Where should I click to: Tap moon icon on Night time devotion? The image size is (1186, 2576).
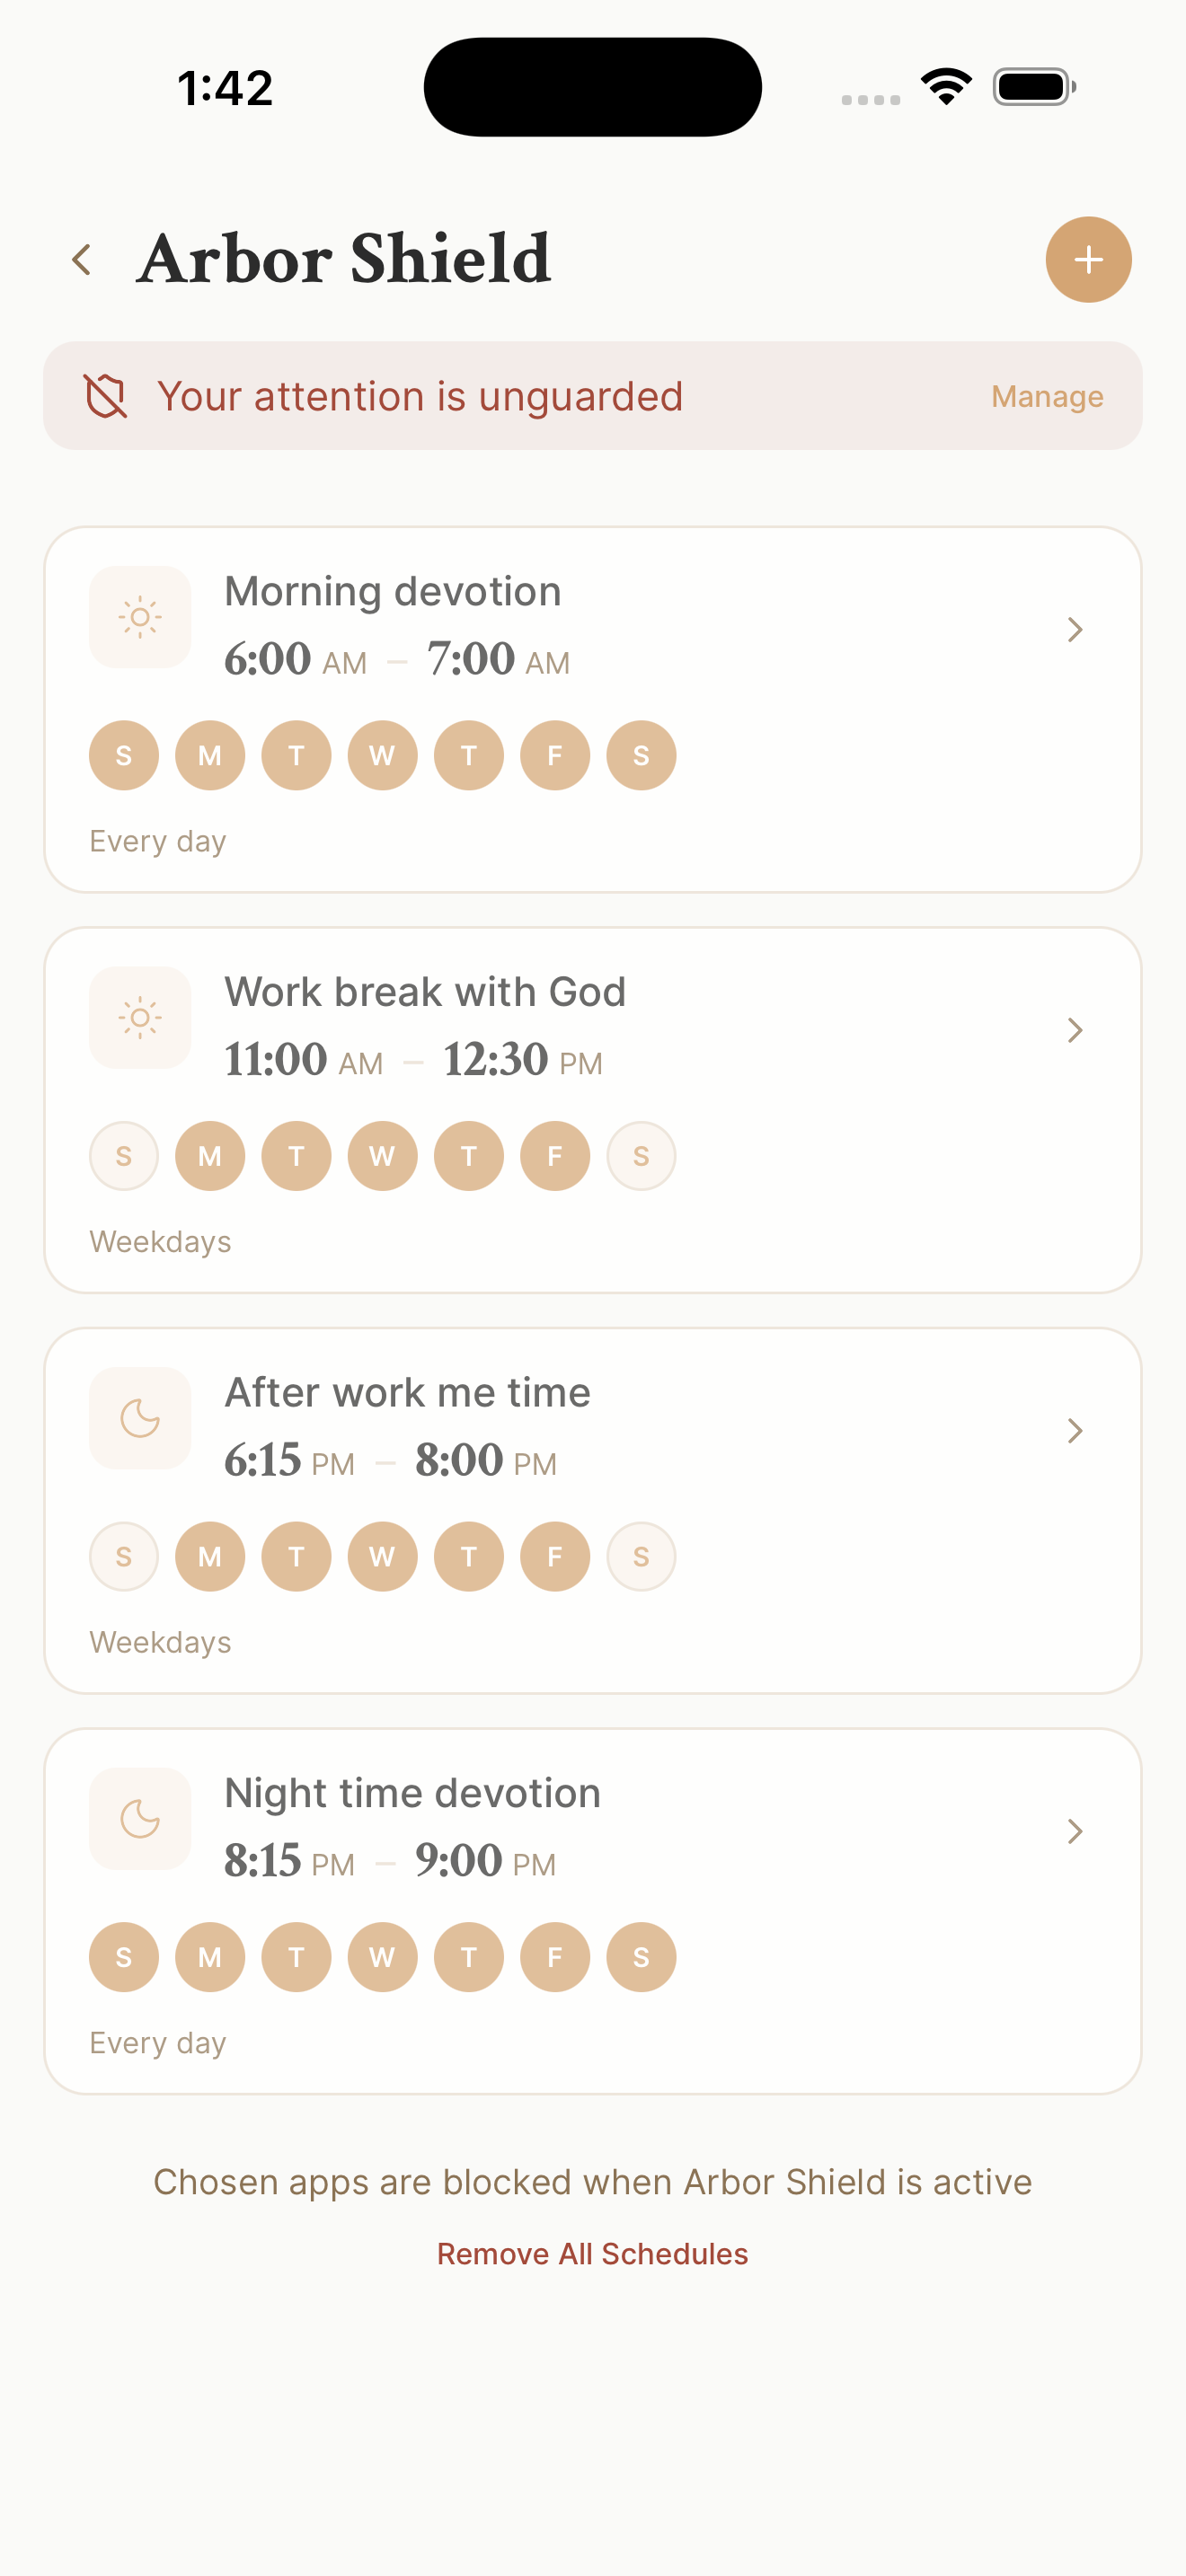pyautogui.click(x=140, y=1819)
